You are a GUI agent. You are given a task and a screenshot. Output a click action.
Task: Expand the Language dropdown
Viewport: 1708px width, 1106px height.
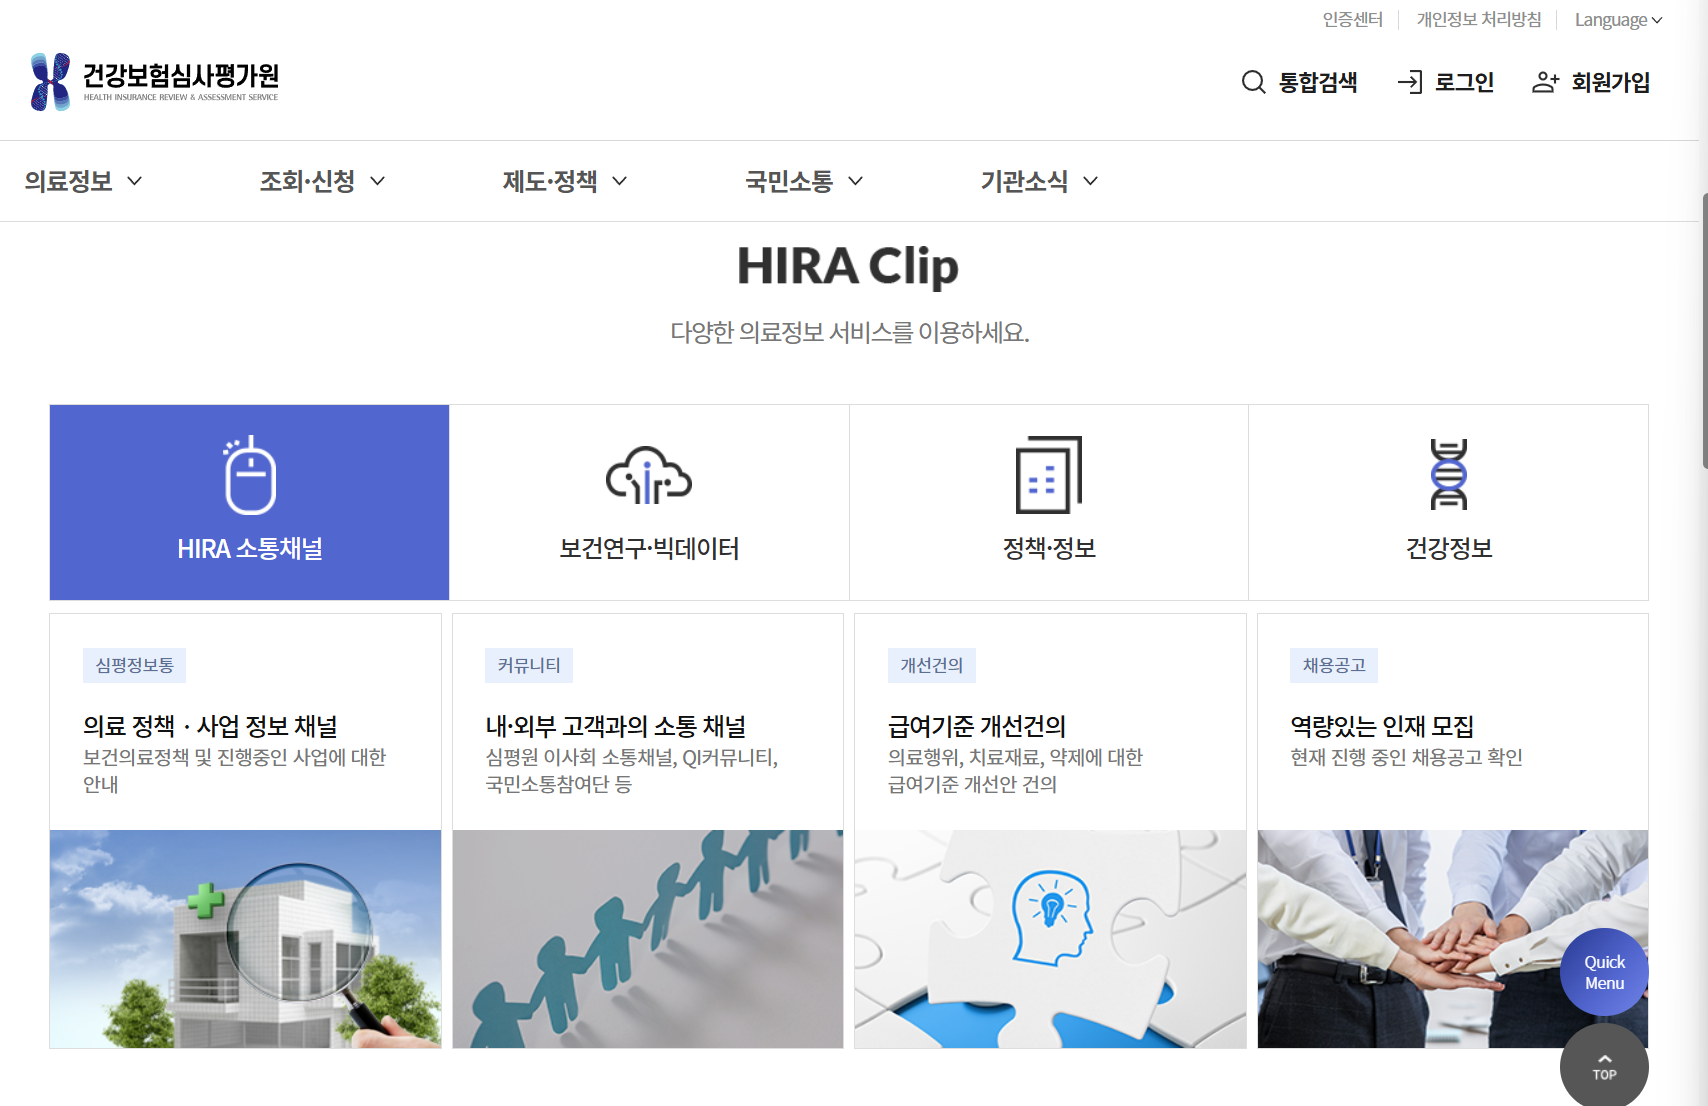[x=1618, y=20]
